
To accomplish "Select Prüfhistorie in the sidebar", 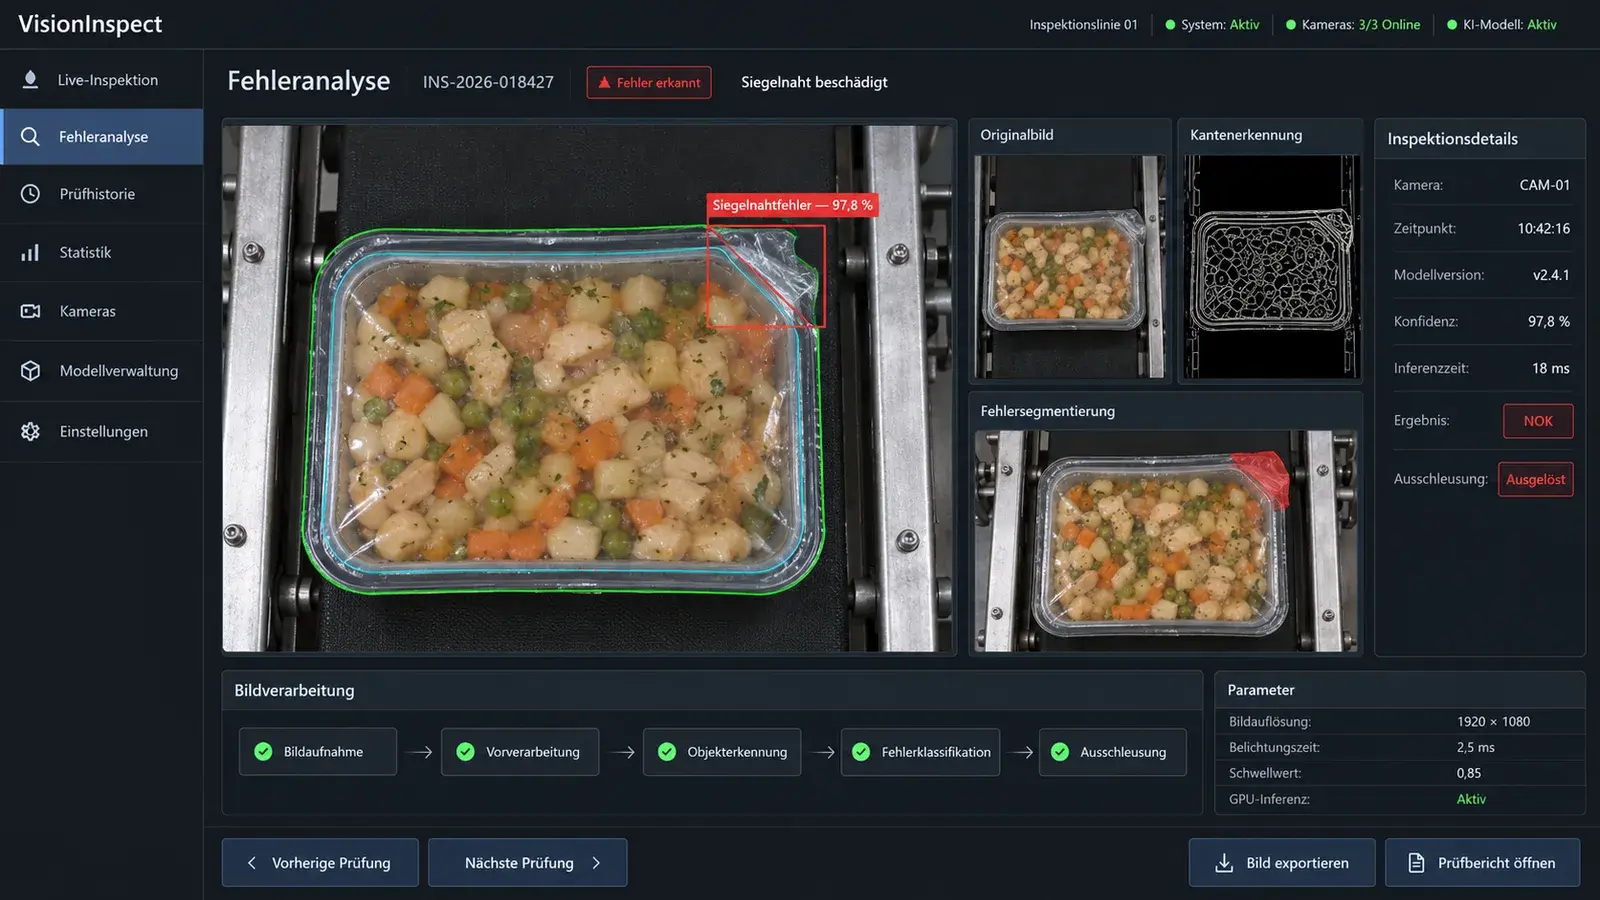I will pyautogui.click(x=101, y=194).
